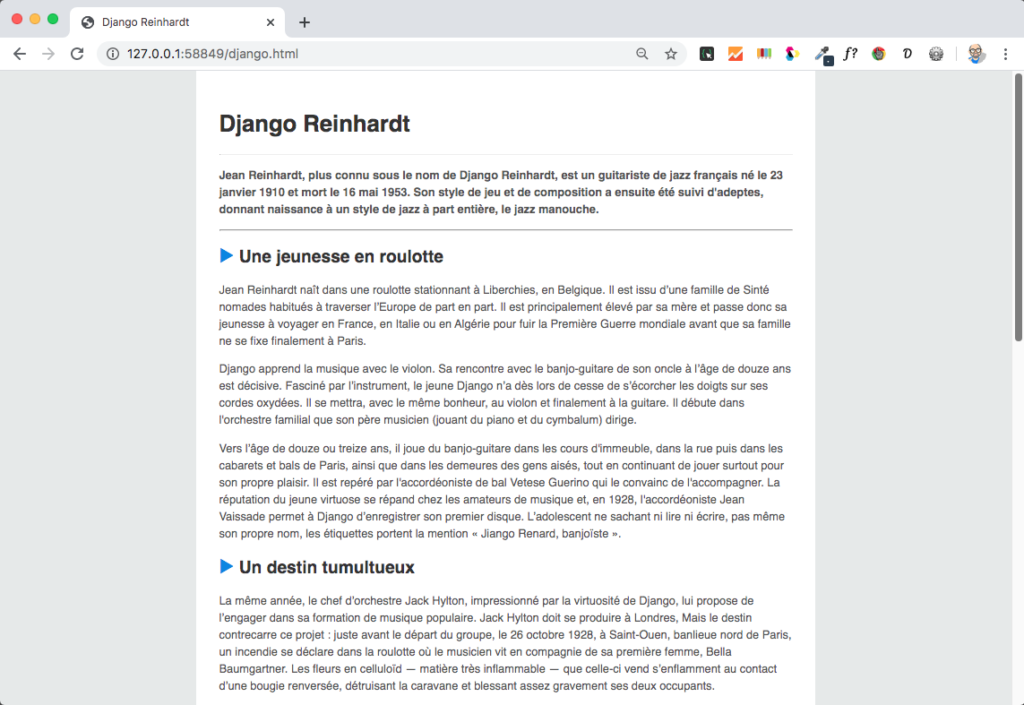View site information for 127.0.0.1
Viewport: 1024px width, 705px height.
tap(113, 54)
